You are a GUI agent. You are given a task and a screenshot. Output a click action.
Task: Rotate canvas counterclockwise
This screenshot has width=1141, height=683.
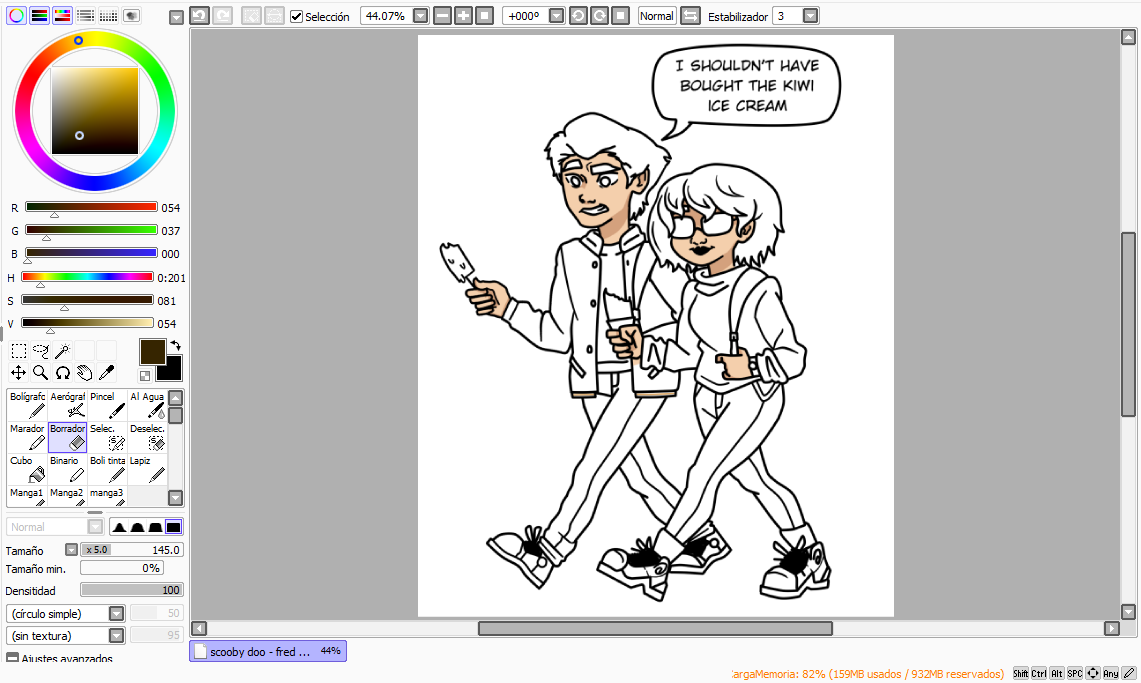(x=578, y=16)
